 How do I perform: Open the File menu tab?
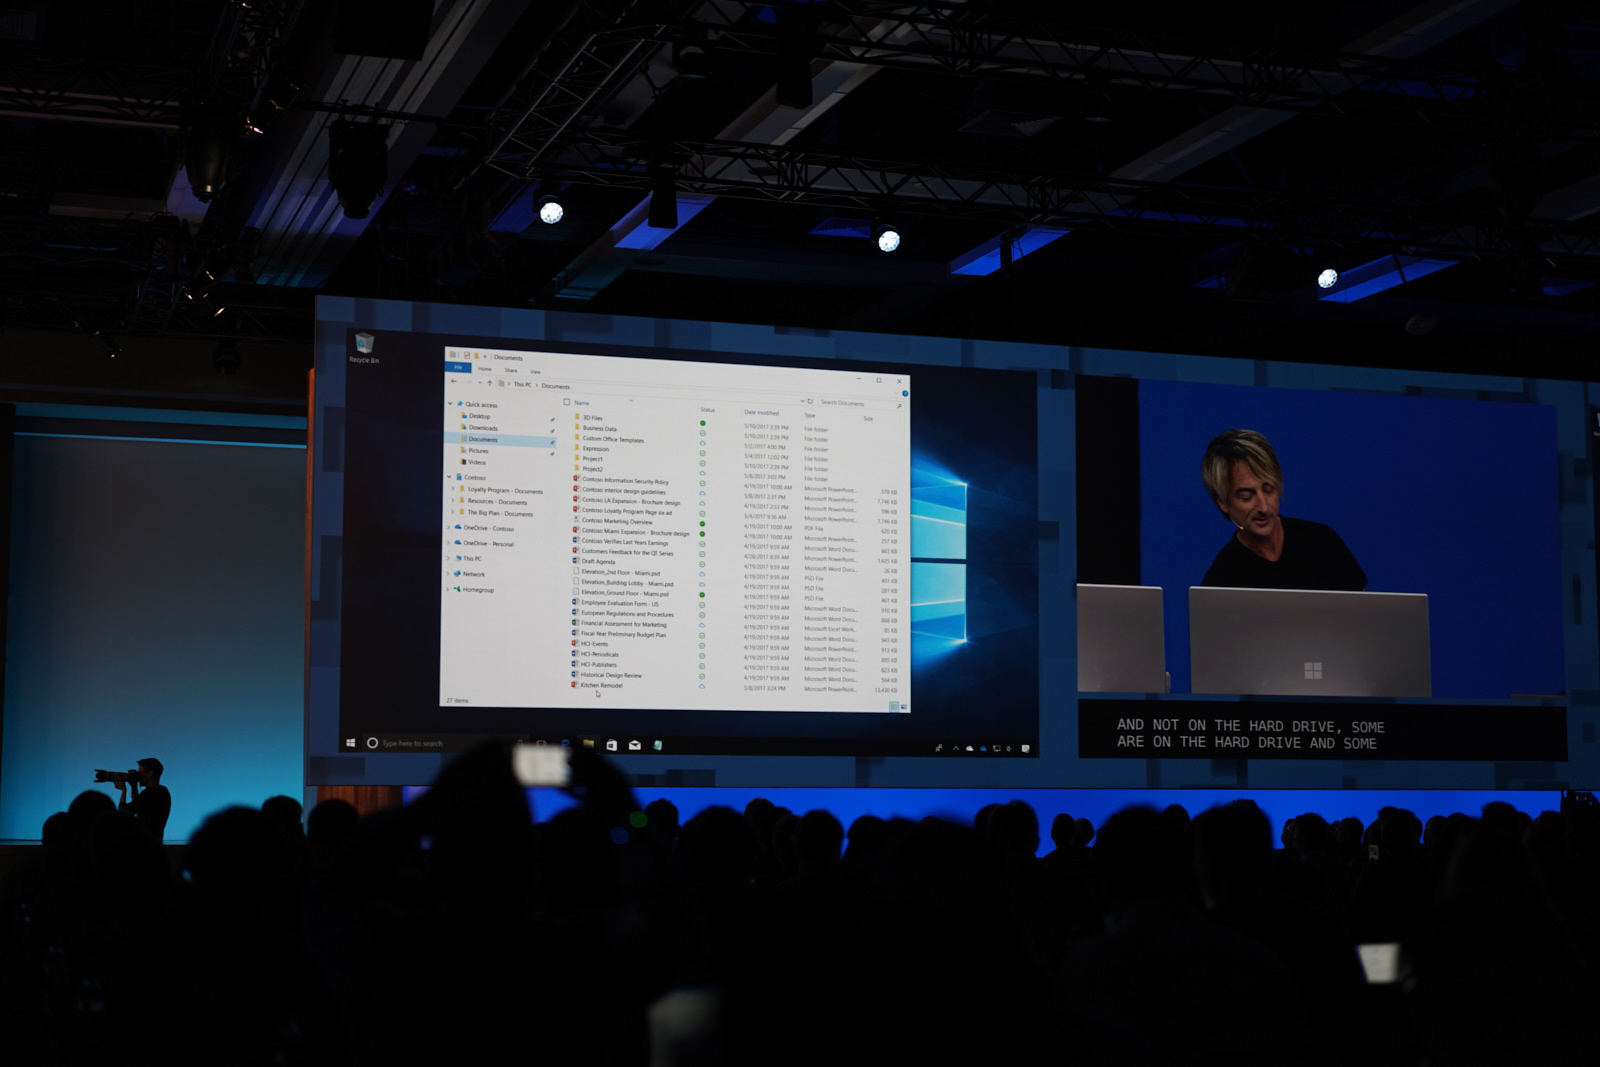[458, 367]
